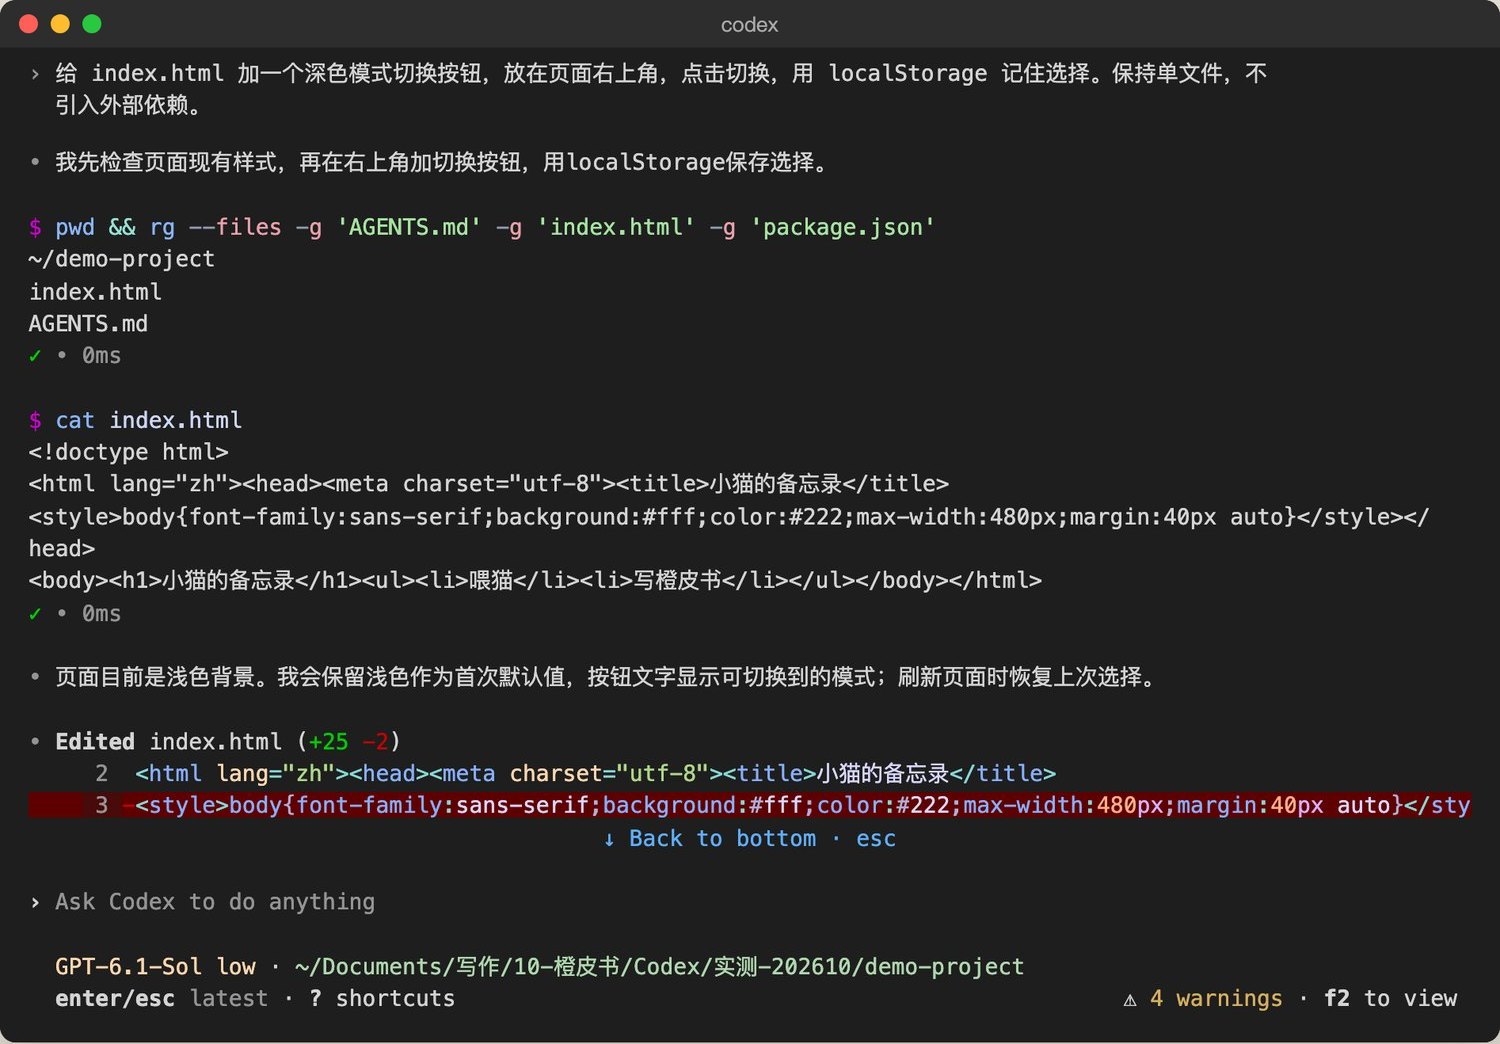Click the green zoom window button

(x=92, y=24)
